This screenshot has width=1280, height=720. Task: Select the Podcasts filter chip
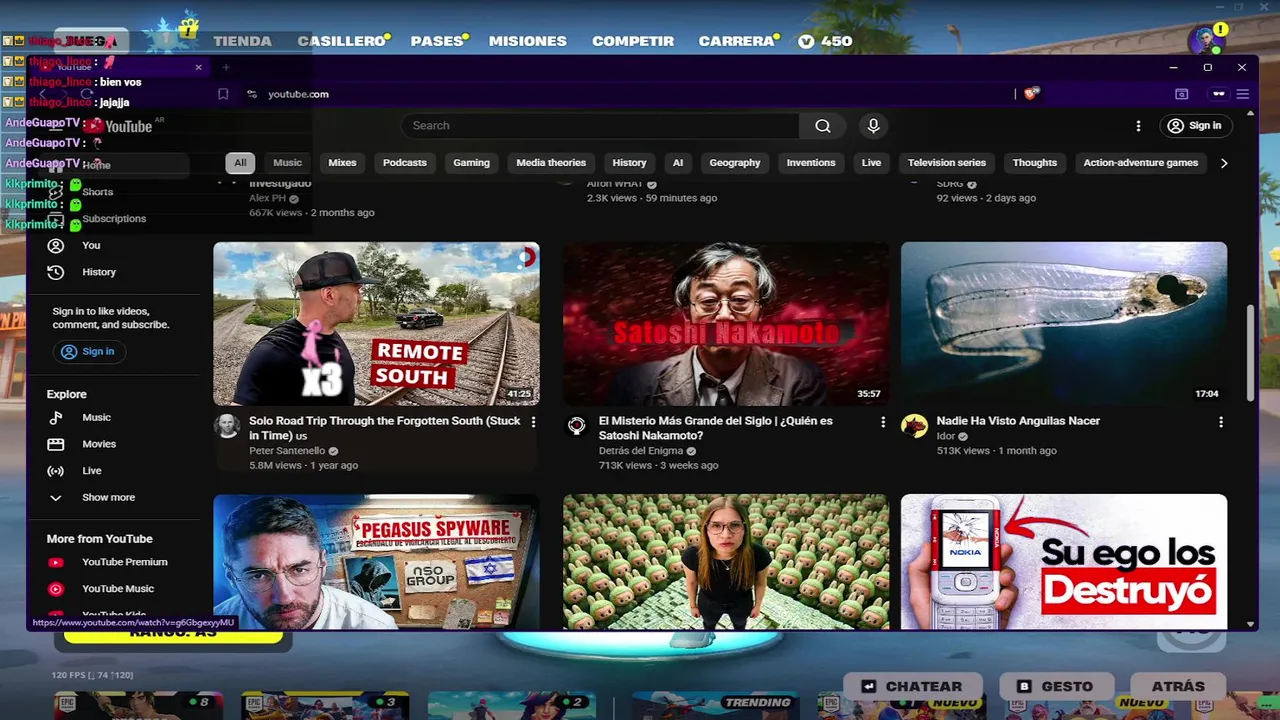click(x=405, y=163)
